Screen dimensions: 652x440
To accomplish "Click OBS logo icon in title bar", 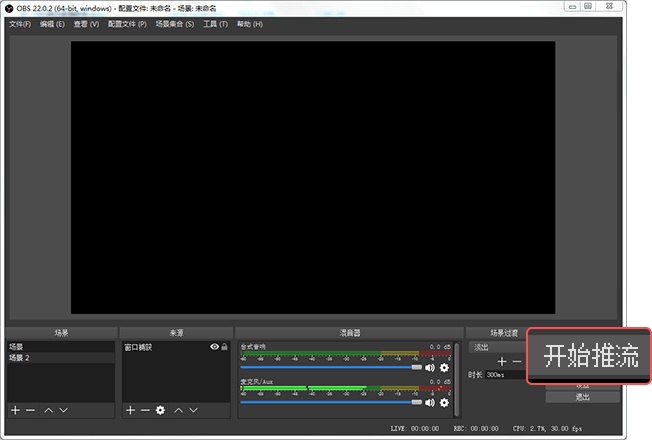I will 9,8.
